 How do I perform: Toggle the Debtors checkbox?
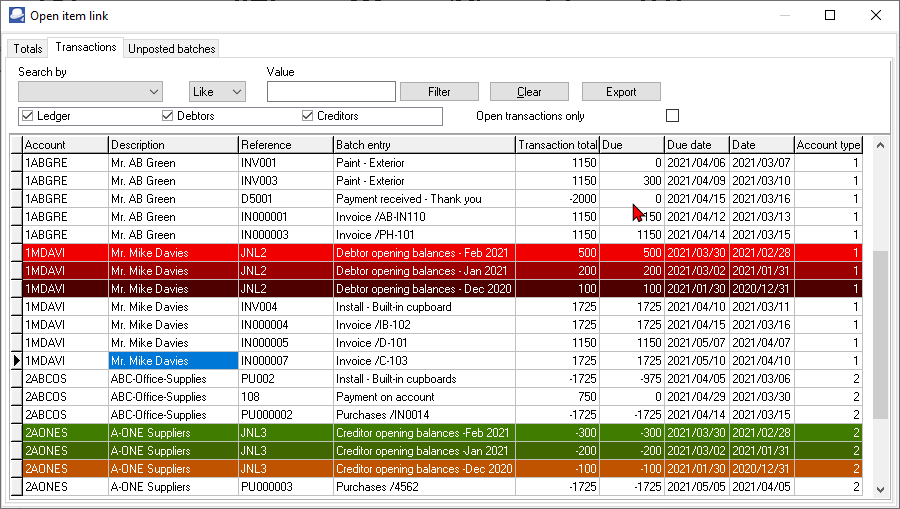pos(168,116)
